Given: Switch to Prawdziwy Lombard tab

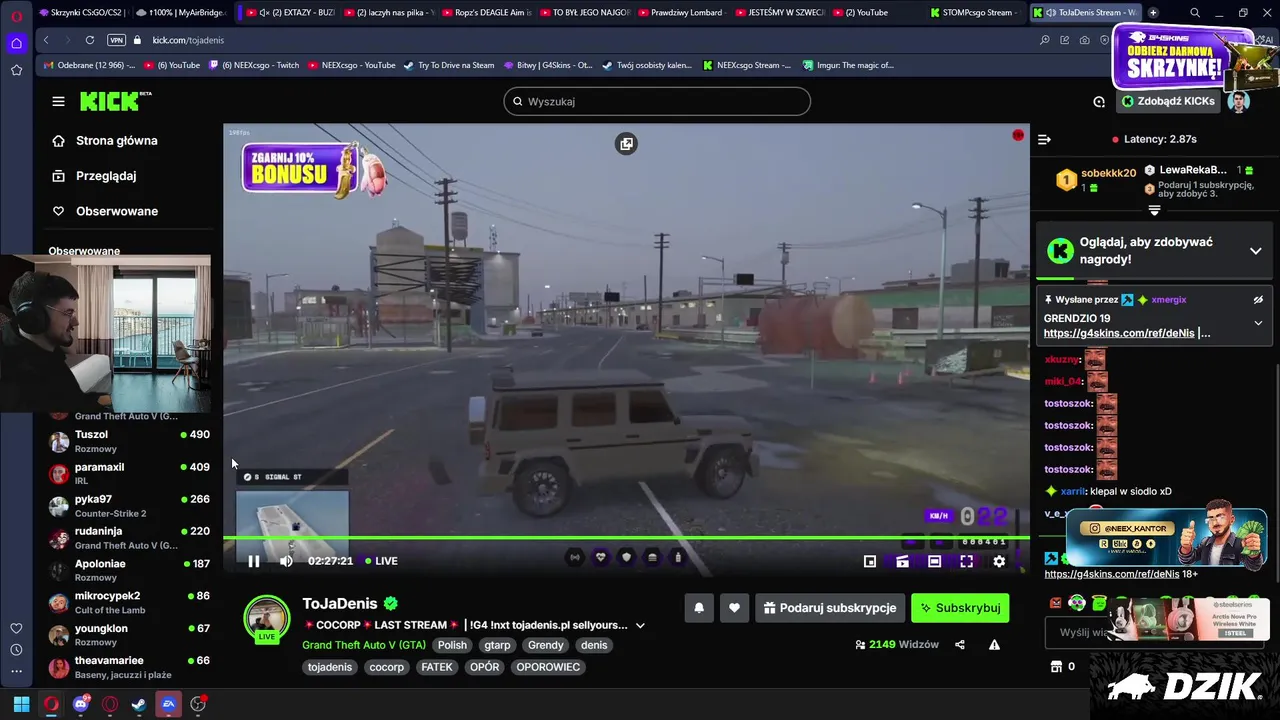Looking at the screenshot, I should (680, 13).
